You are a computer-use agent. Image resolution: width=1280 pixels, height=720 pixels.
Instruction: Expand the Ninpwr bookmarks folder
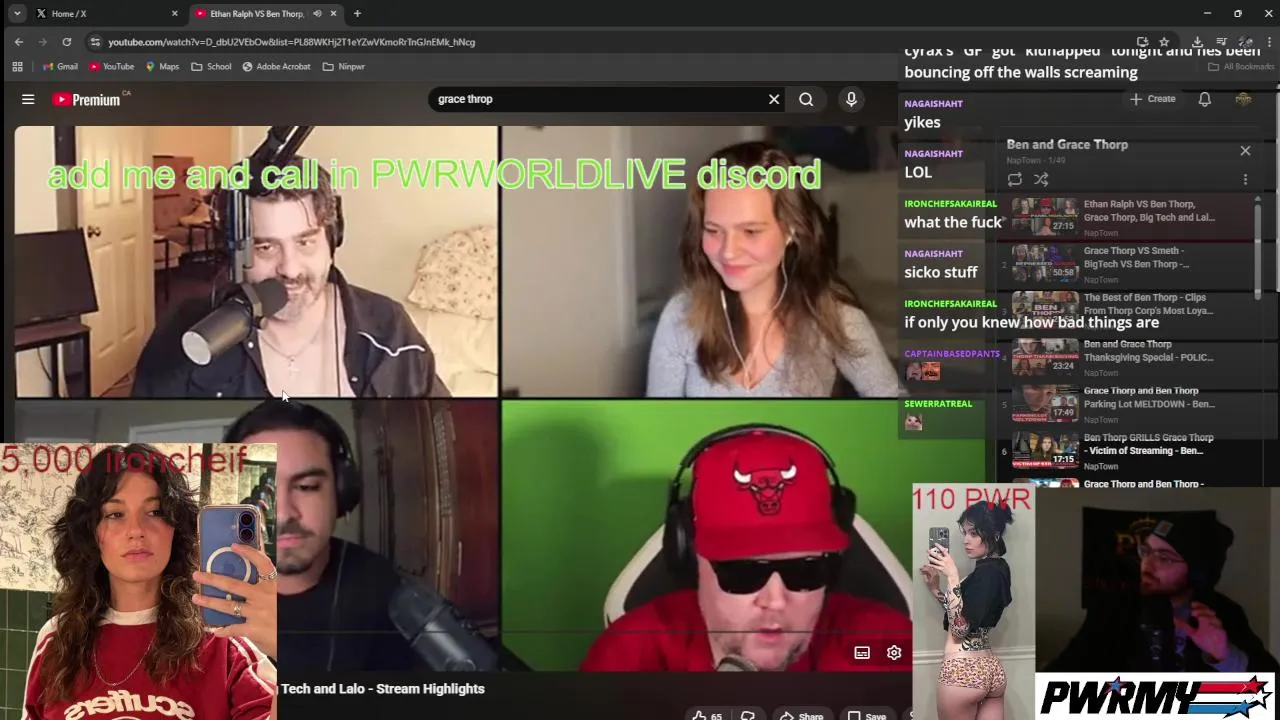[x=343, y=66]
